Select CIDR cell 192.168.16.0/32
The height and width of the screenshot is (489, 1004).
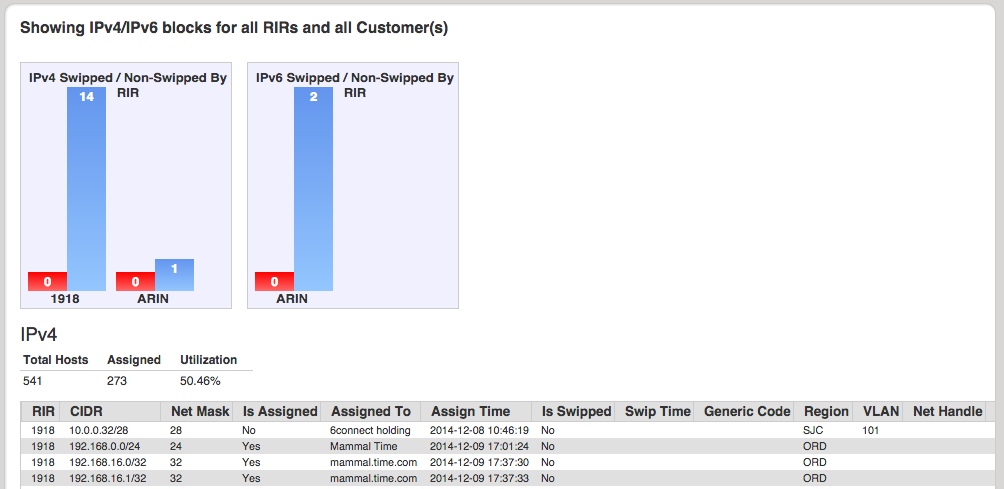point(106,462)
